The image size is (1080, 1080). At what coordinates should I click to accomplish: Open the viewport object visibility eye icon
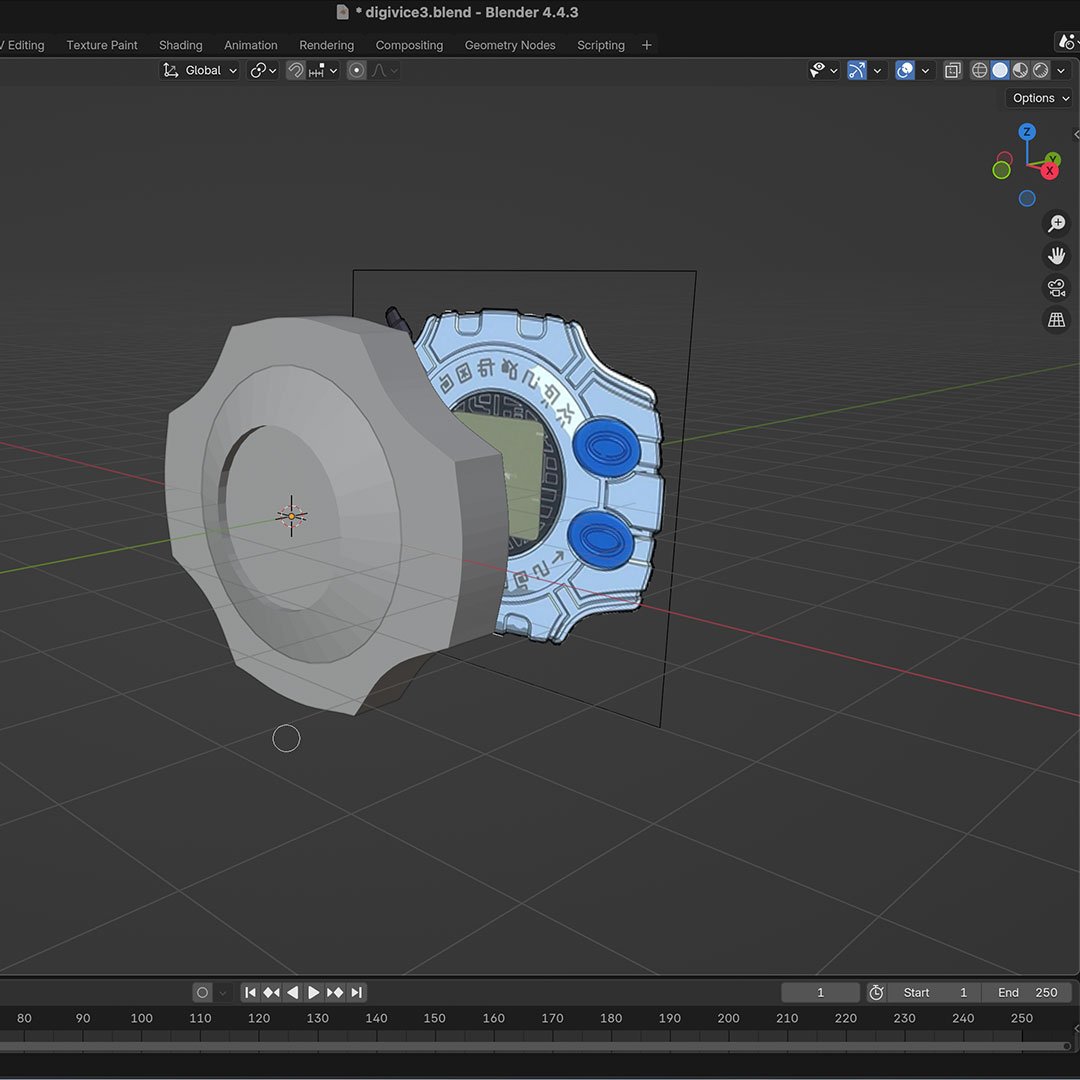click(x=818, y=70)
